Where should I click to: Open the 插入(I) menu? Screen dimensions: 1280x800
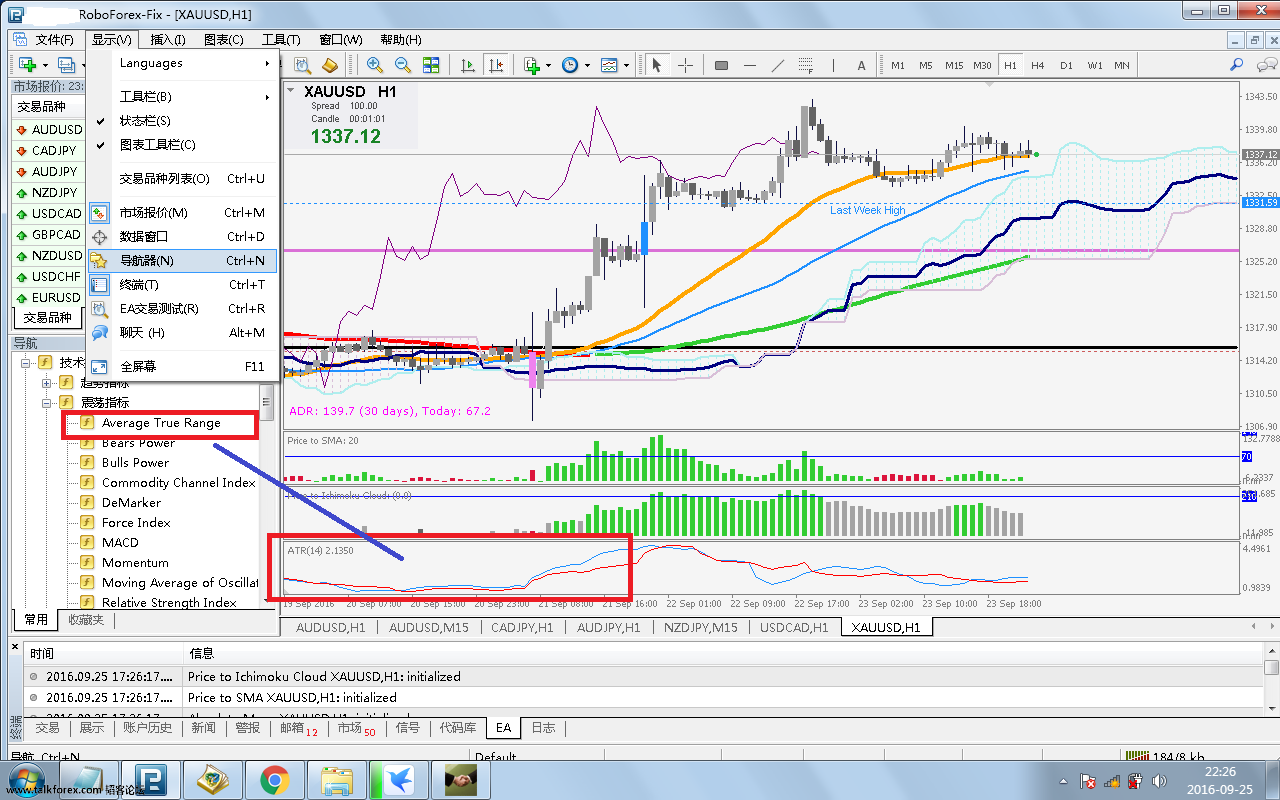(x=167, y=40)
